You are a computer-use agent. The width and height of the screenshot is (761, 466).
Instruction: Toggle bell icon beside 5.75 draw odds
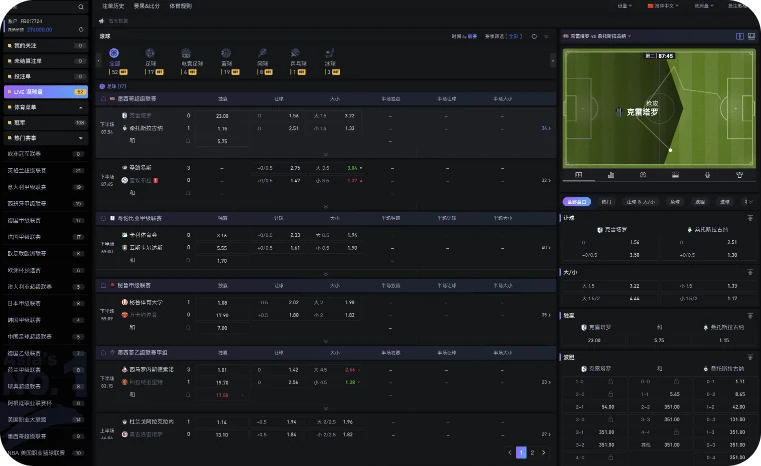(x=188, y=141)
